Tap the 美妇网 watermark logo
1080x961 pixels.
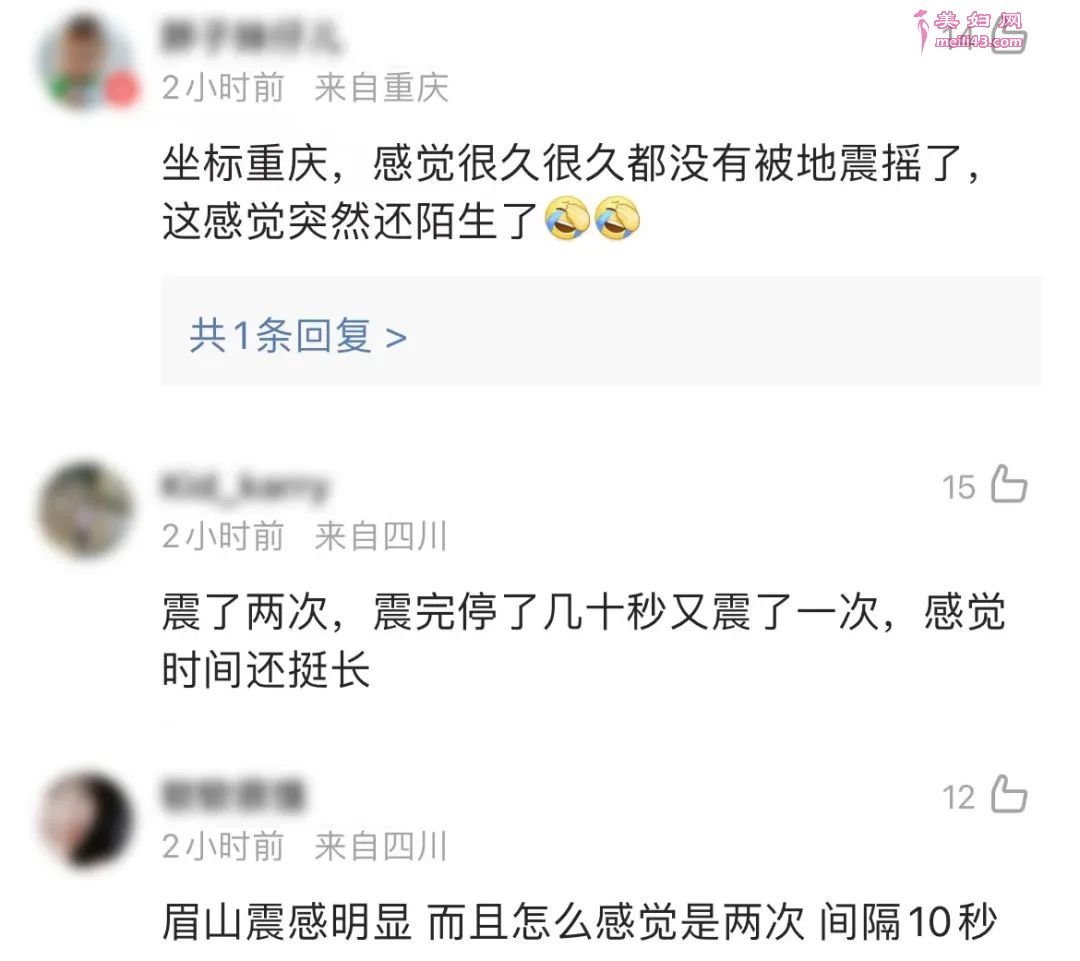[969, 31]
